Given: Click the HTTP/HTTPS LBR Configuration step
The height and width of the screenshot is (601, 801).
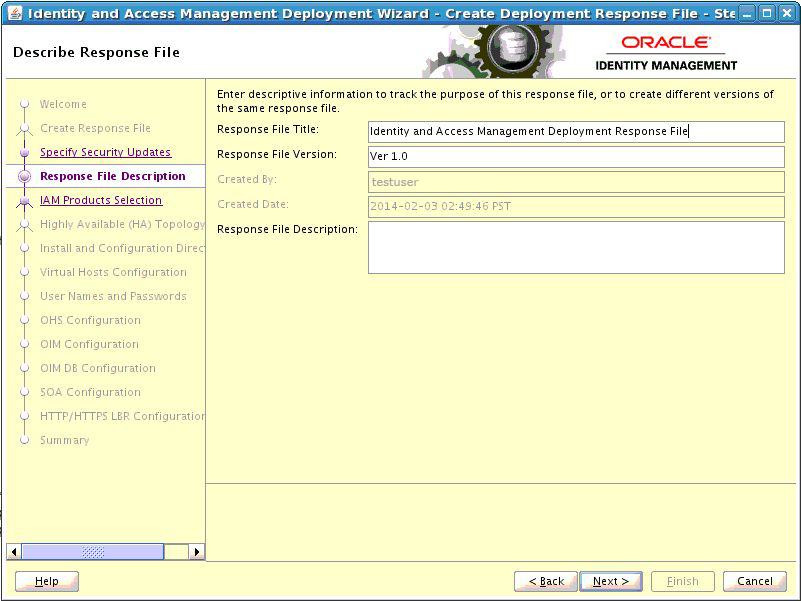Looking at the screenshot, I should coord(122,417).
